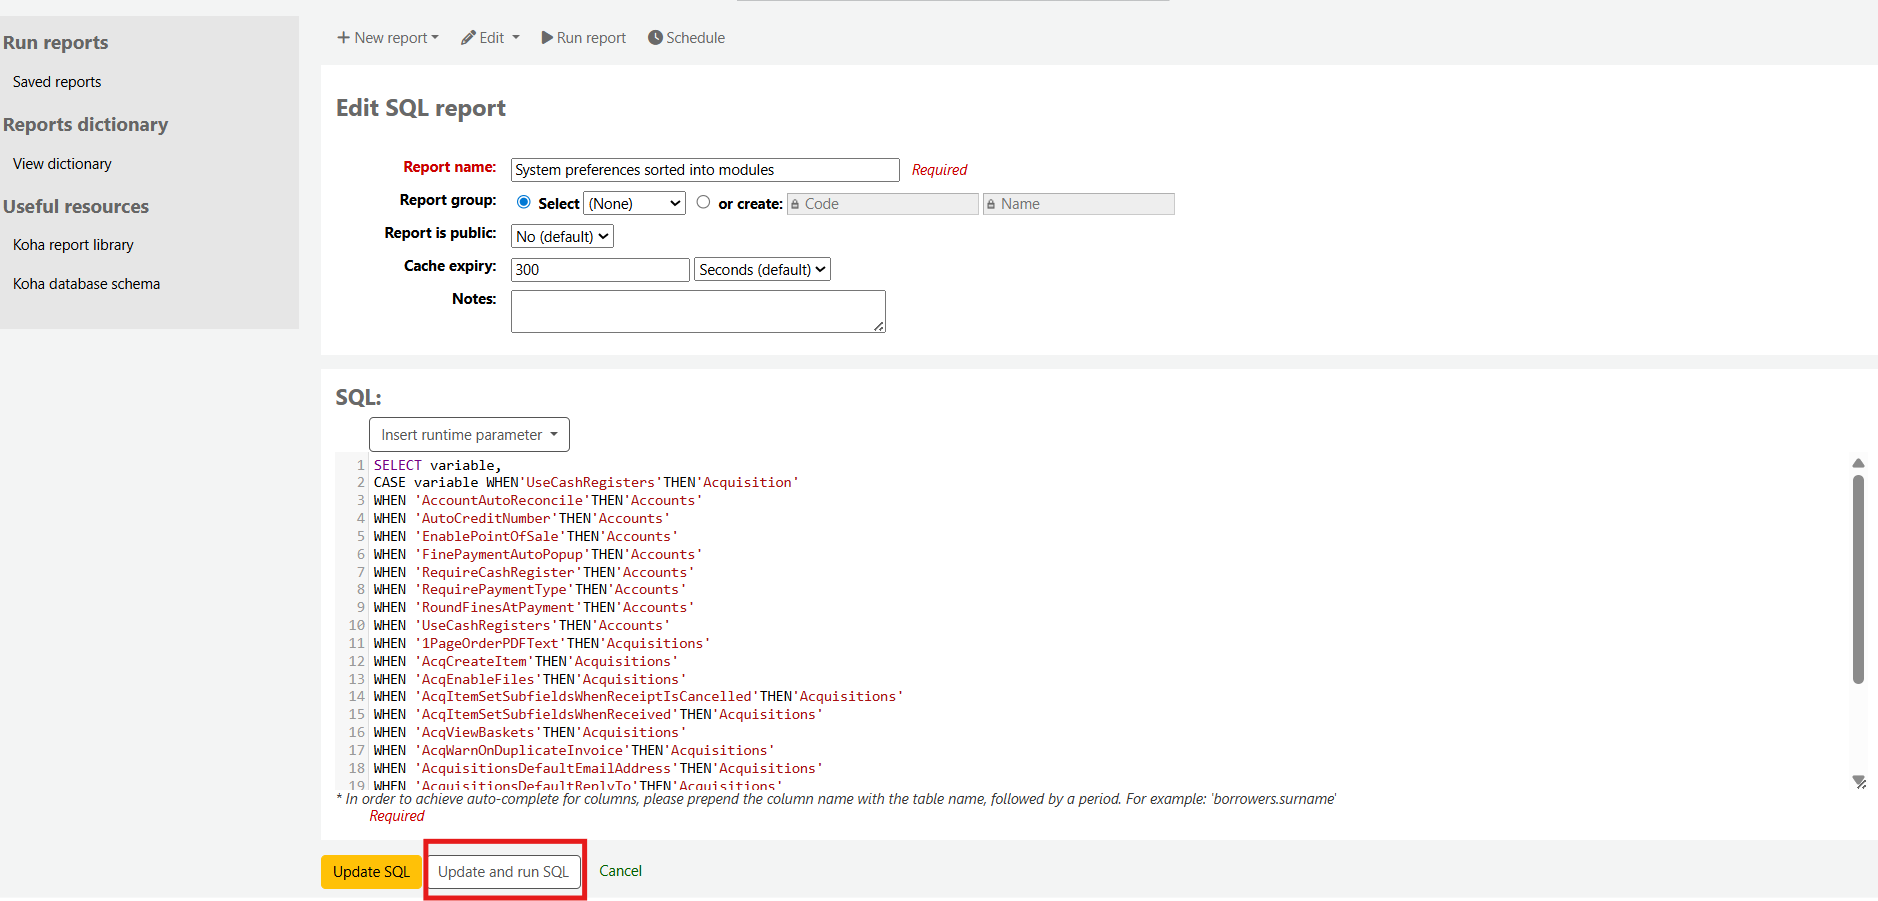1878x901 pixels.
Task: Click into the Notes text area
Action: (x=697, y=311)
